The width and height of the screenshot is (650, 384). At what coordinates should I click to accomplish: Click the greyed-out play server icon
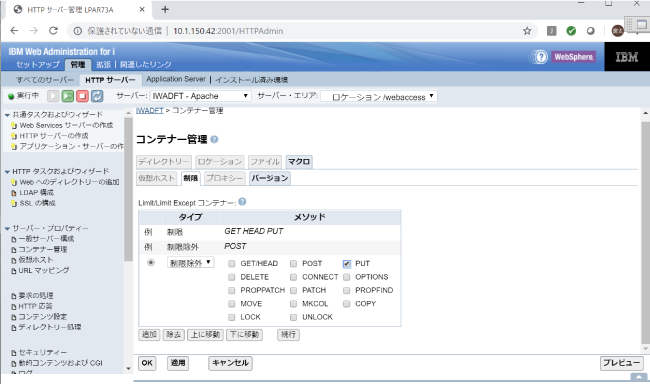pos(53,96)
